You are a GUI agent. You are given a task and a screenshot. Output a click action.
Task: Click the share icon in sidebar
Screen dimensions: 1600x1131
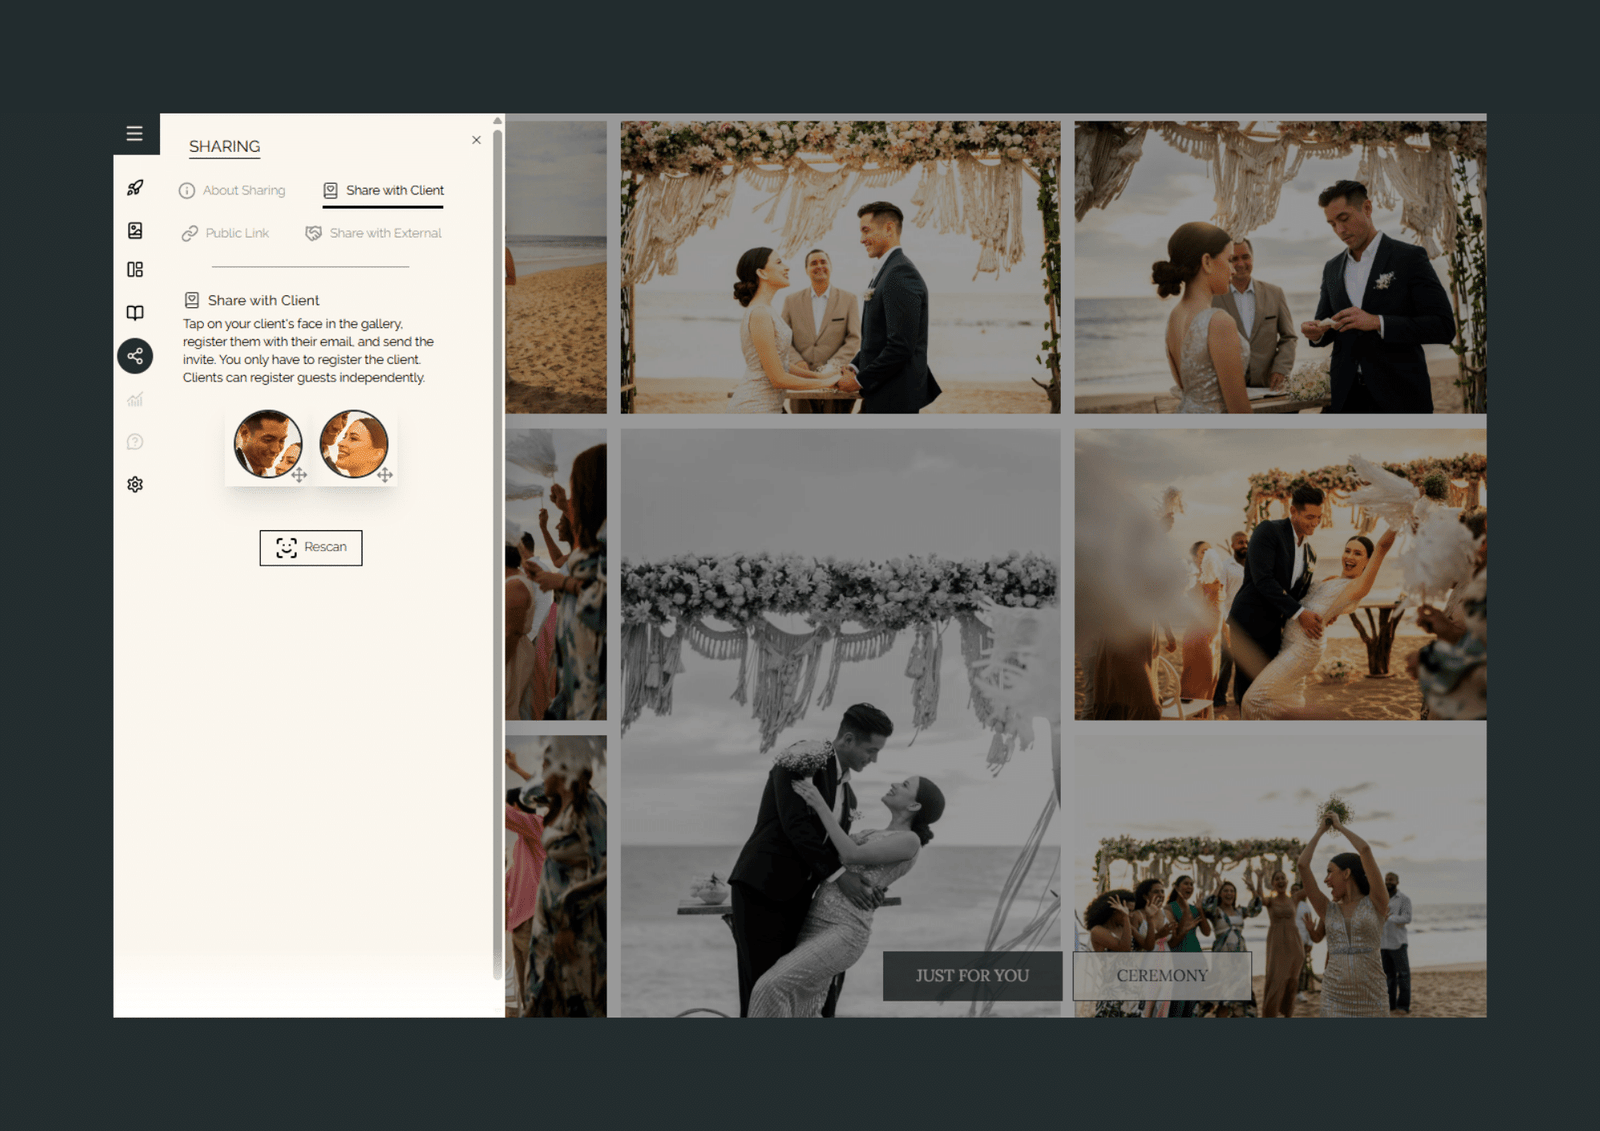[135, 356]
